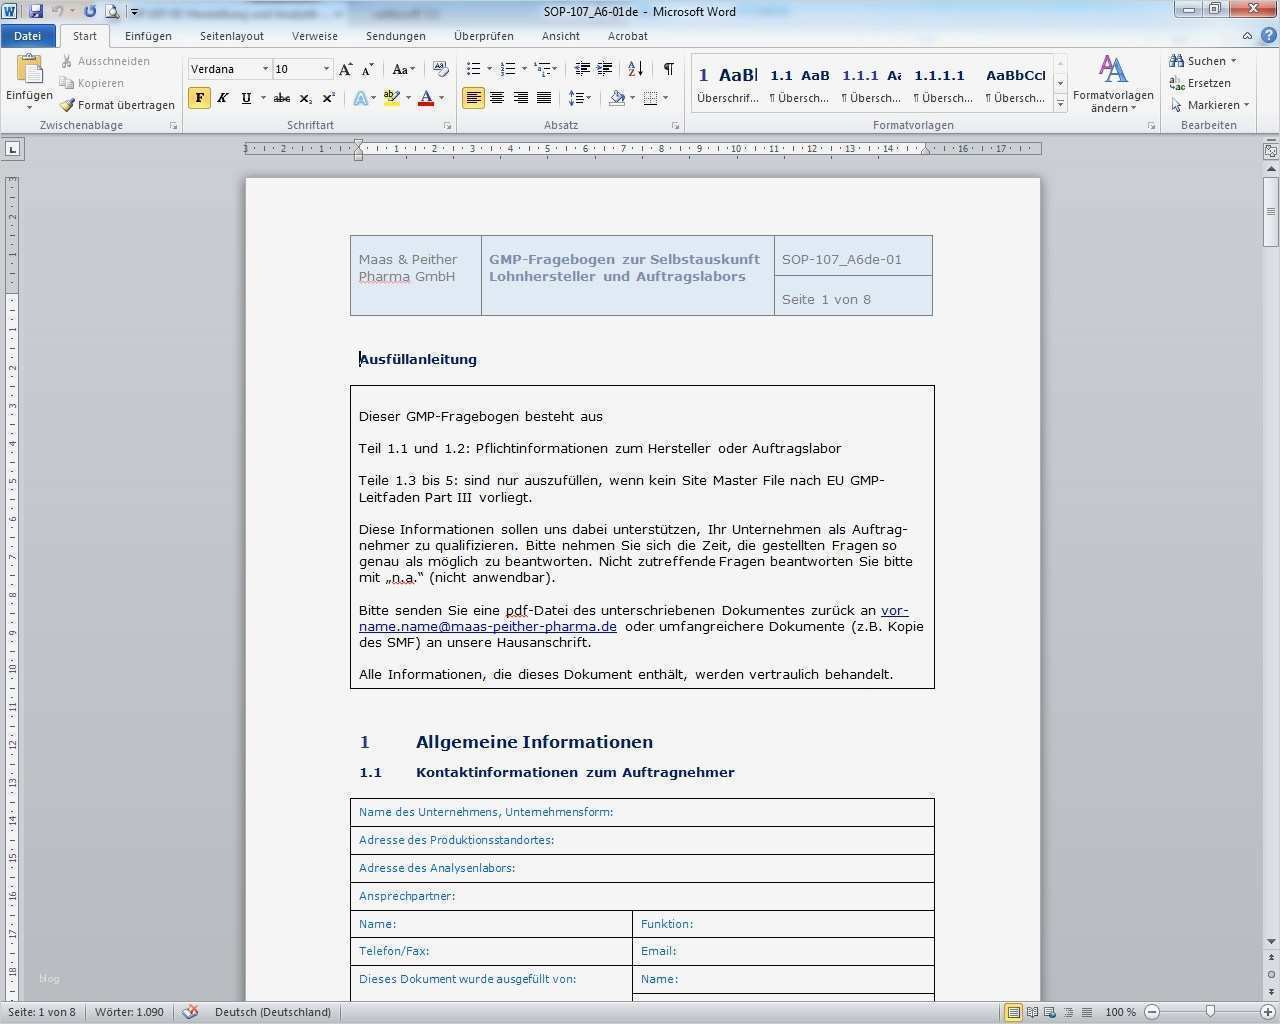Apply text effects with the glowing A icon

[x=360, y=98]
